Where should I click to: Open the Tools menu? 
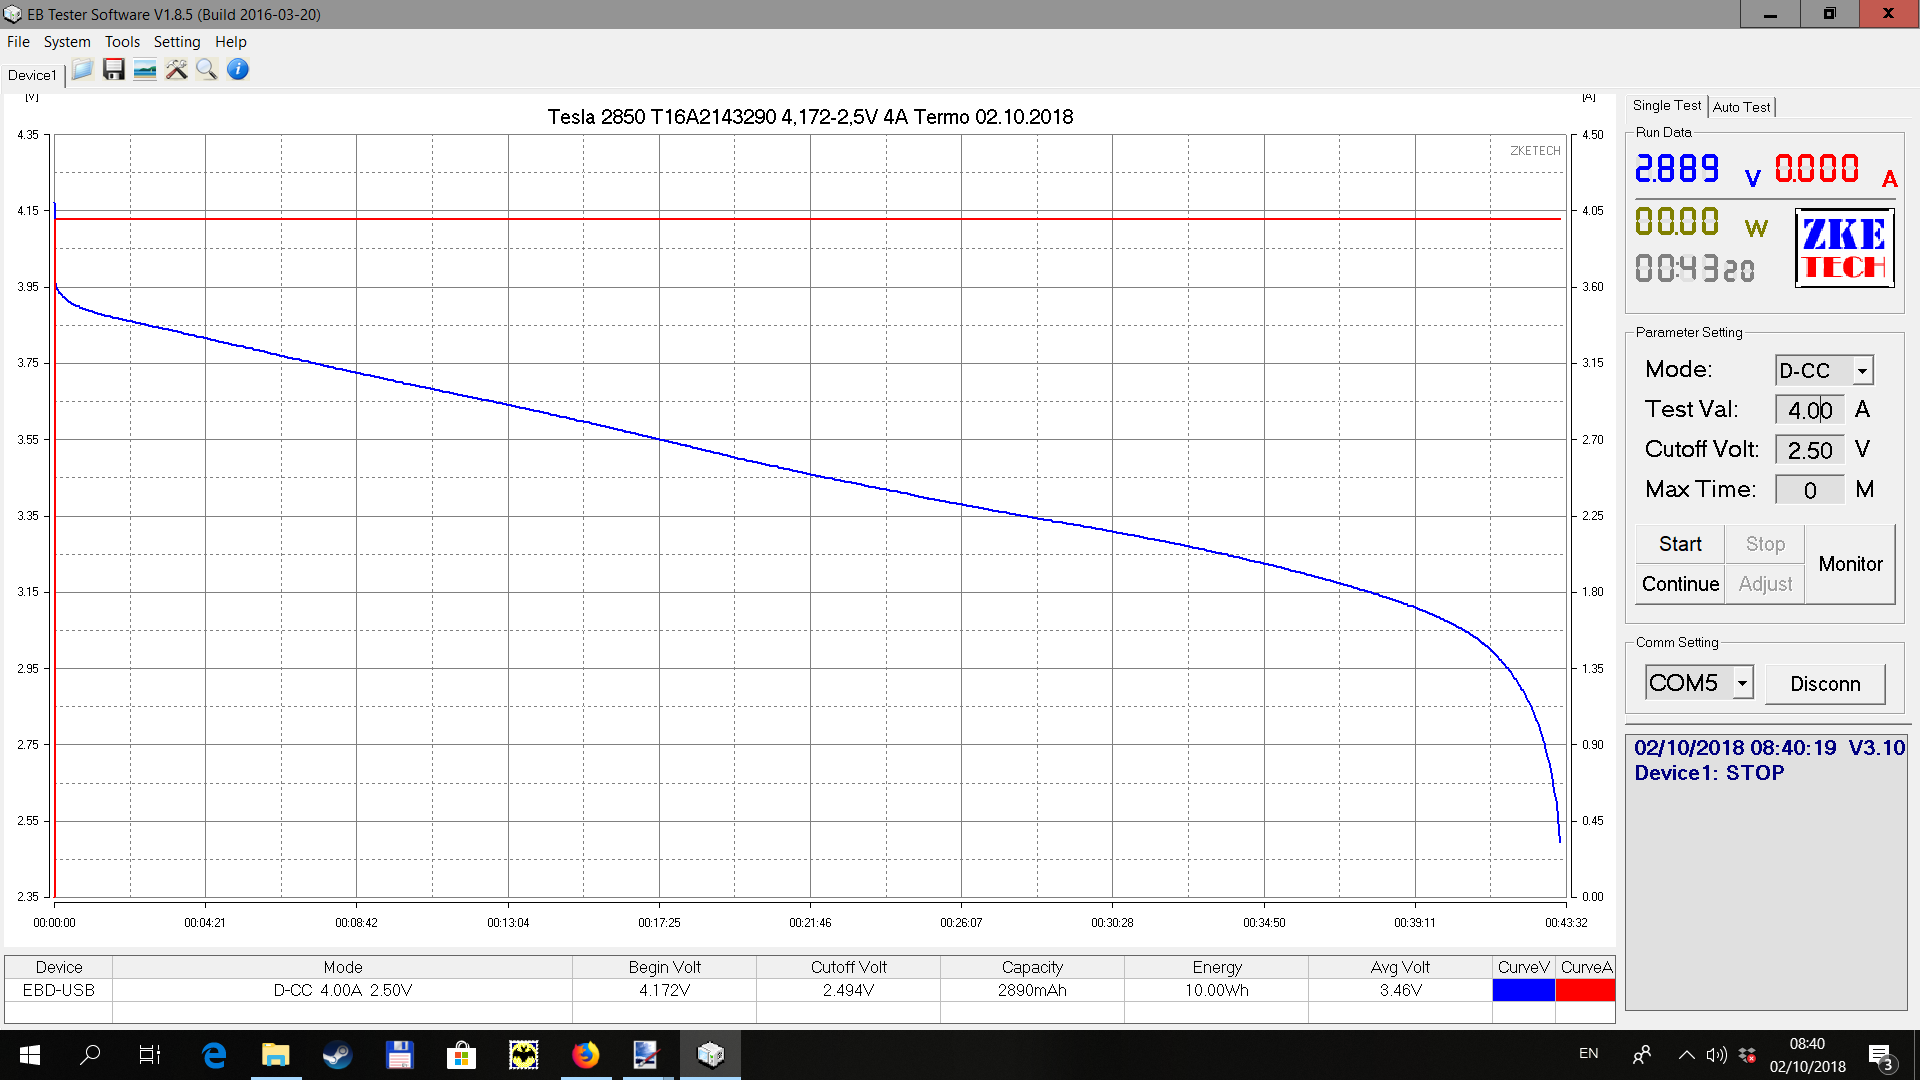coord(122,42)
